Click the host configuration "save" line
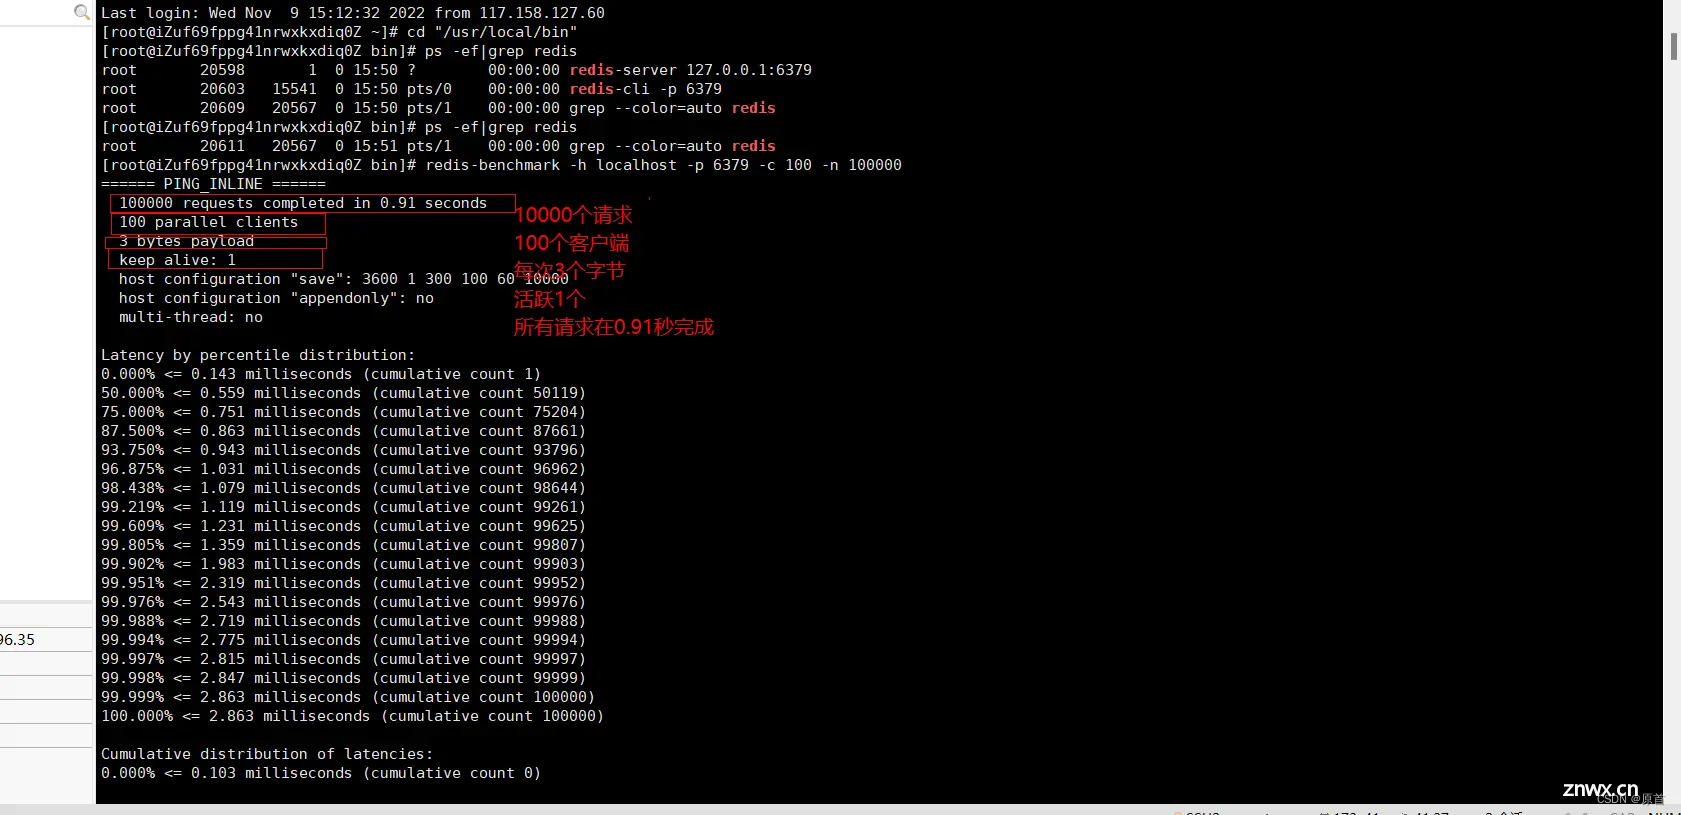Viewport: 1681px width, 815px height. (344, 279)
